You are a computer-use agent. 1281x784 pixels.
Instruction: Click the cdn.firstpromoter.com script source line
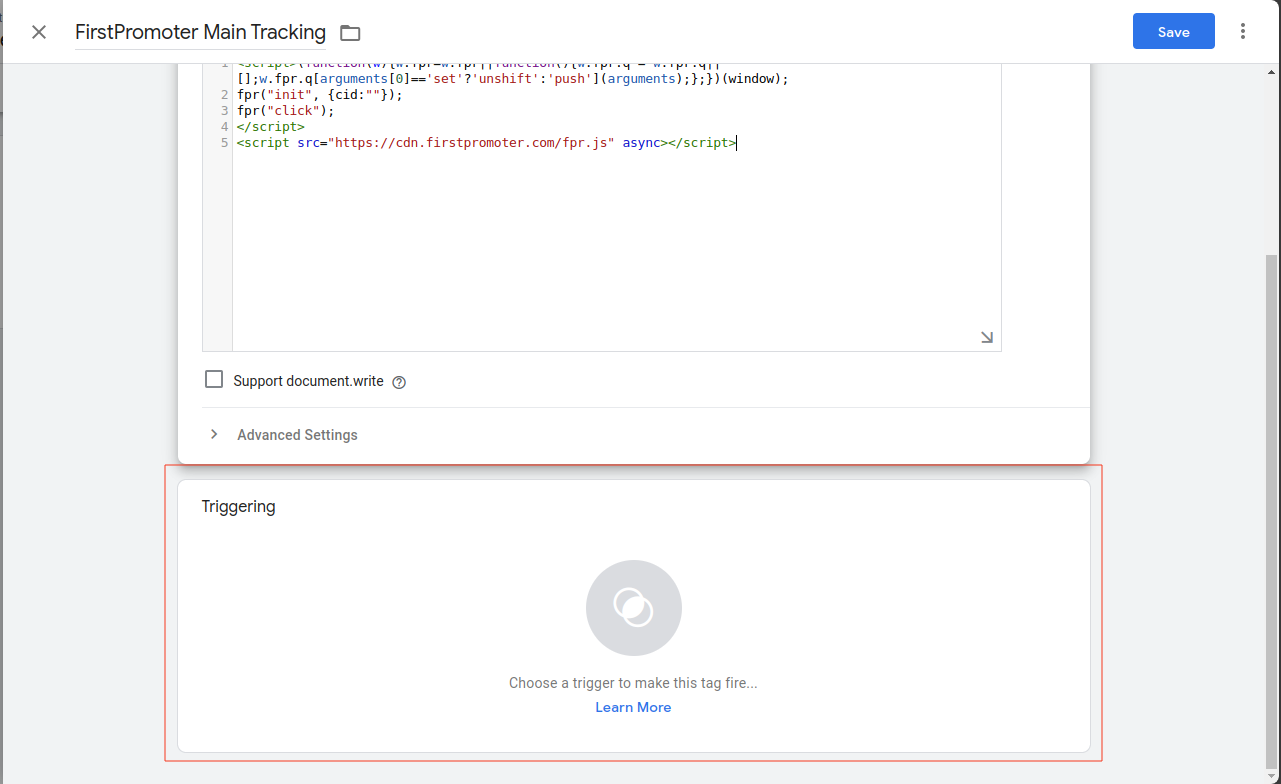(486, 143)
